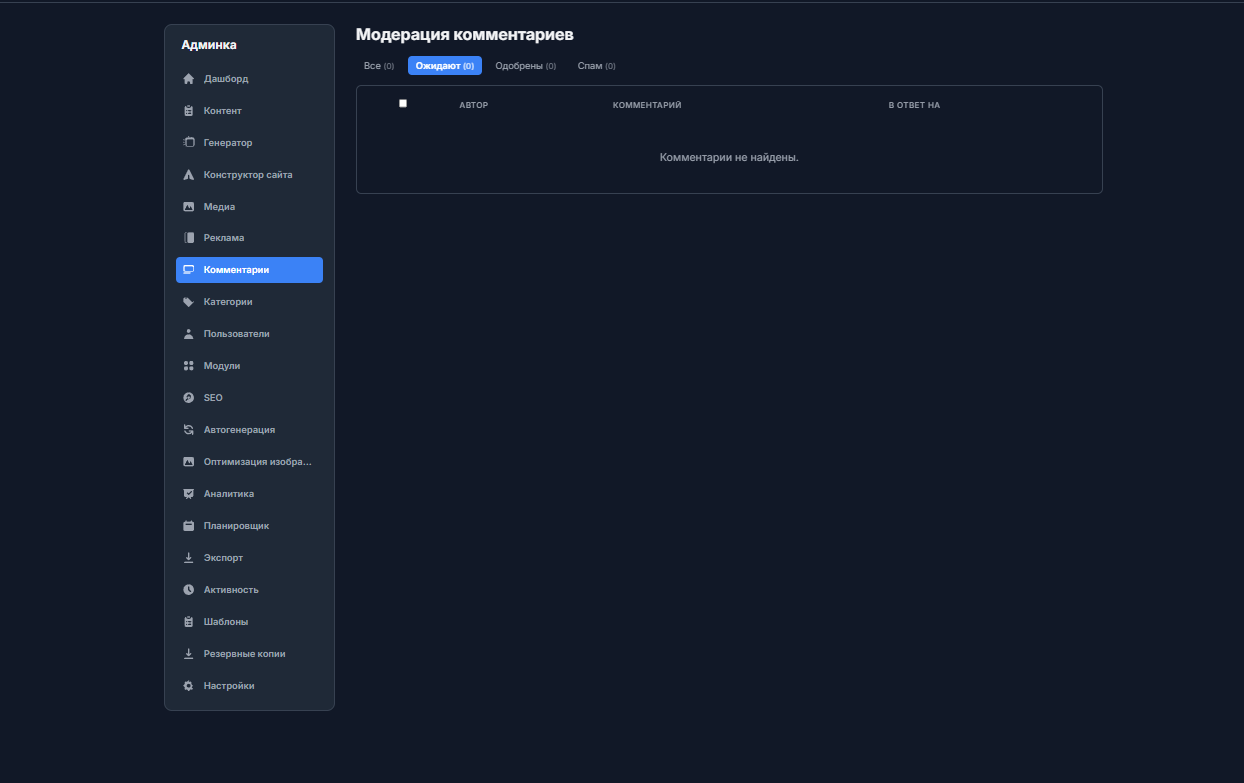Click the Медиа image icon
Screen dimensions: 1244x783
pos(188,207)
